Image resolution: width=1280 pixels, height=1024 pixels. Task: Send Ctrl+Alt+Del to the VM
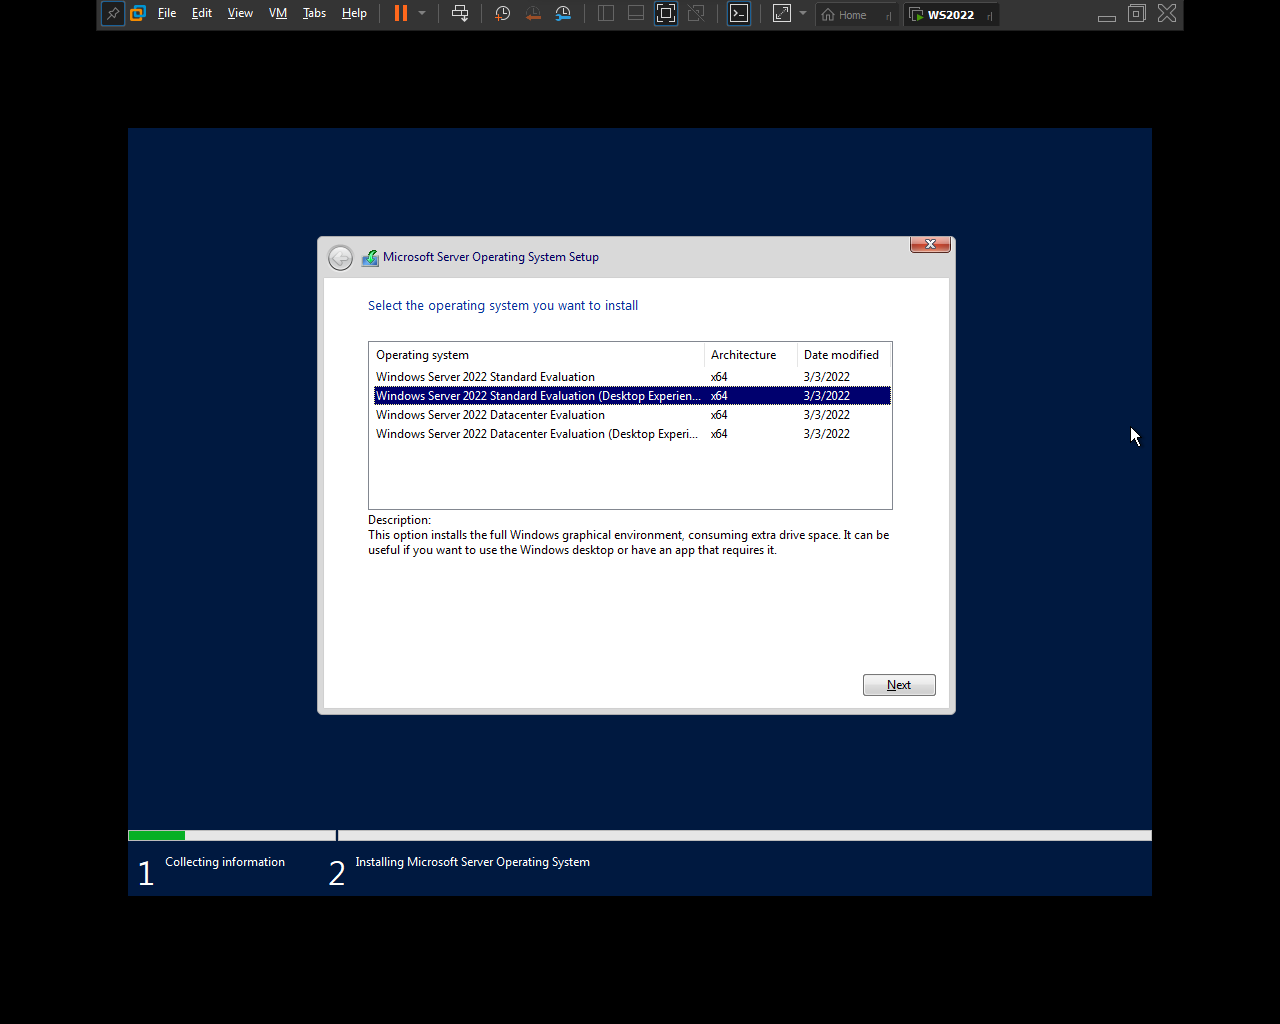[460, 14]
